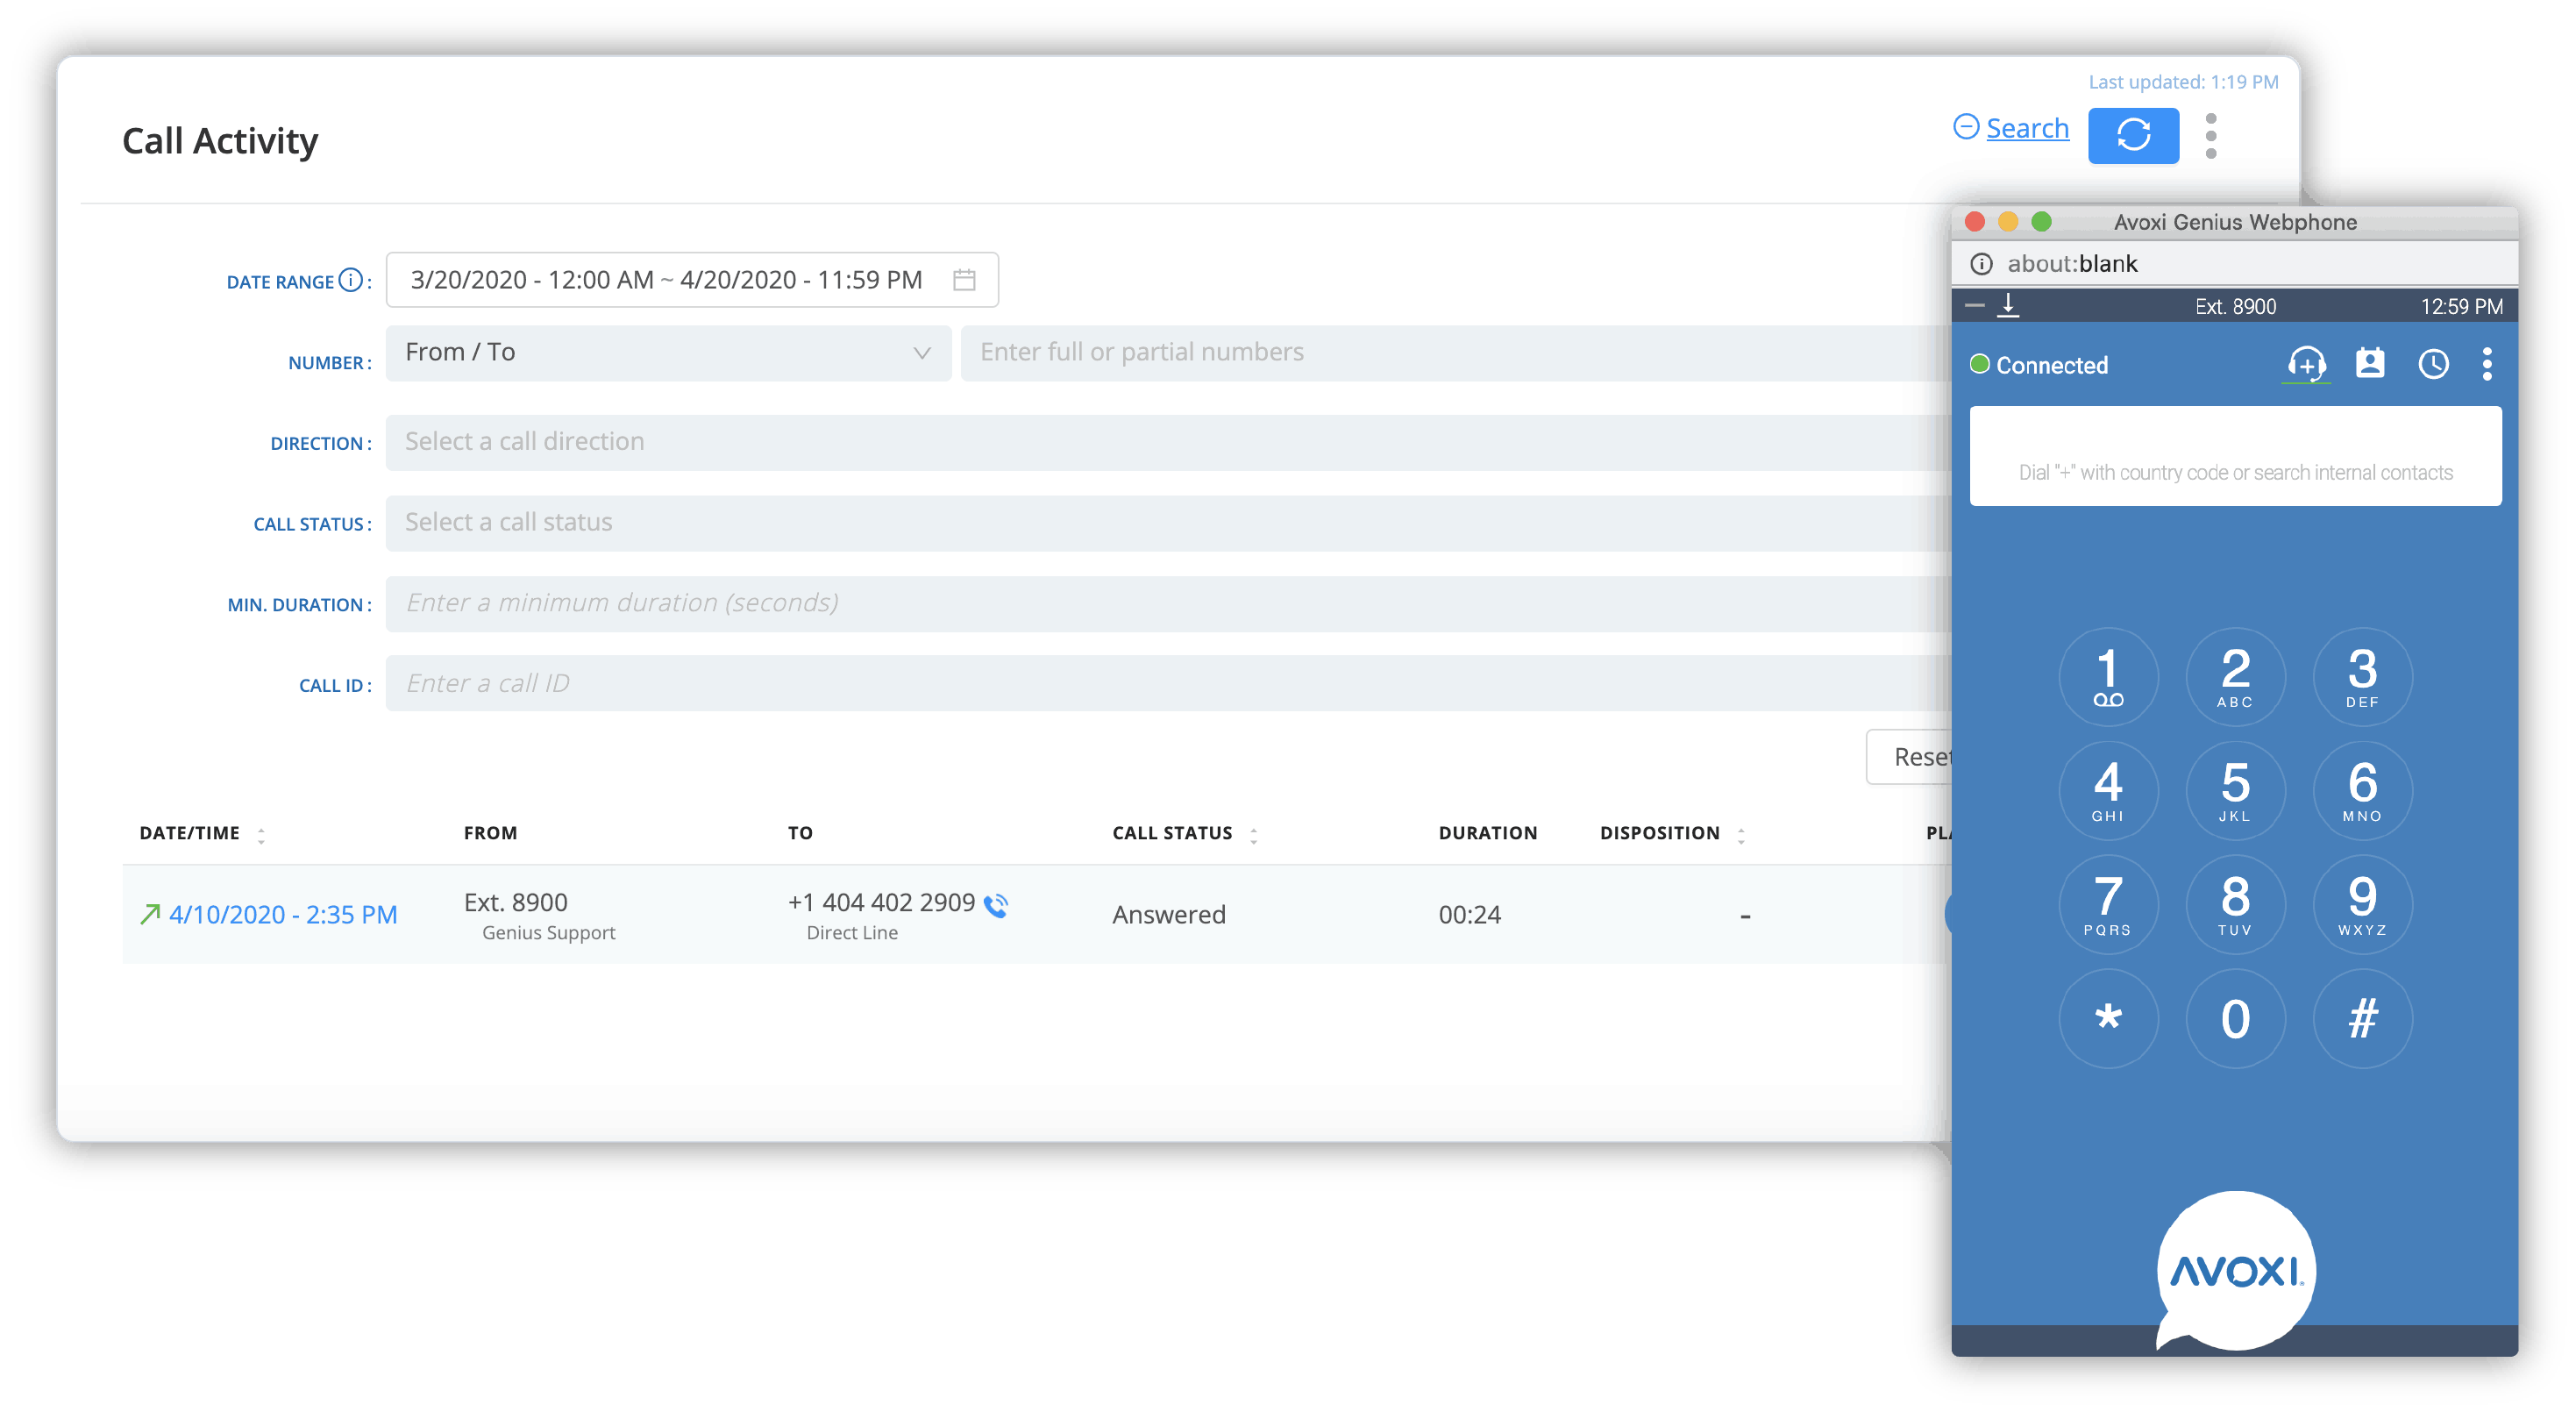The width and height of the screenshot is (2576, 1412).
Task: Click the info icon beside DATE RANGE
Action: tap(349, 281)
